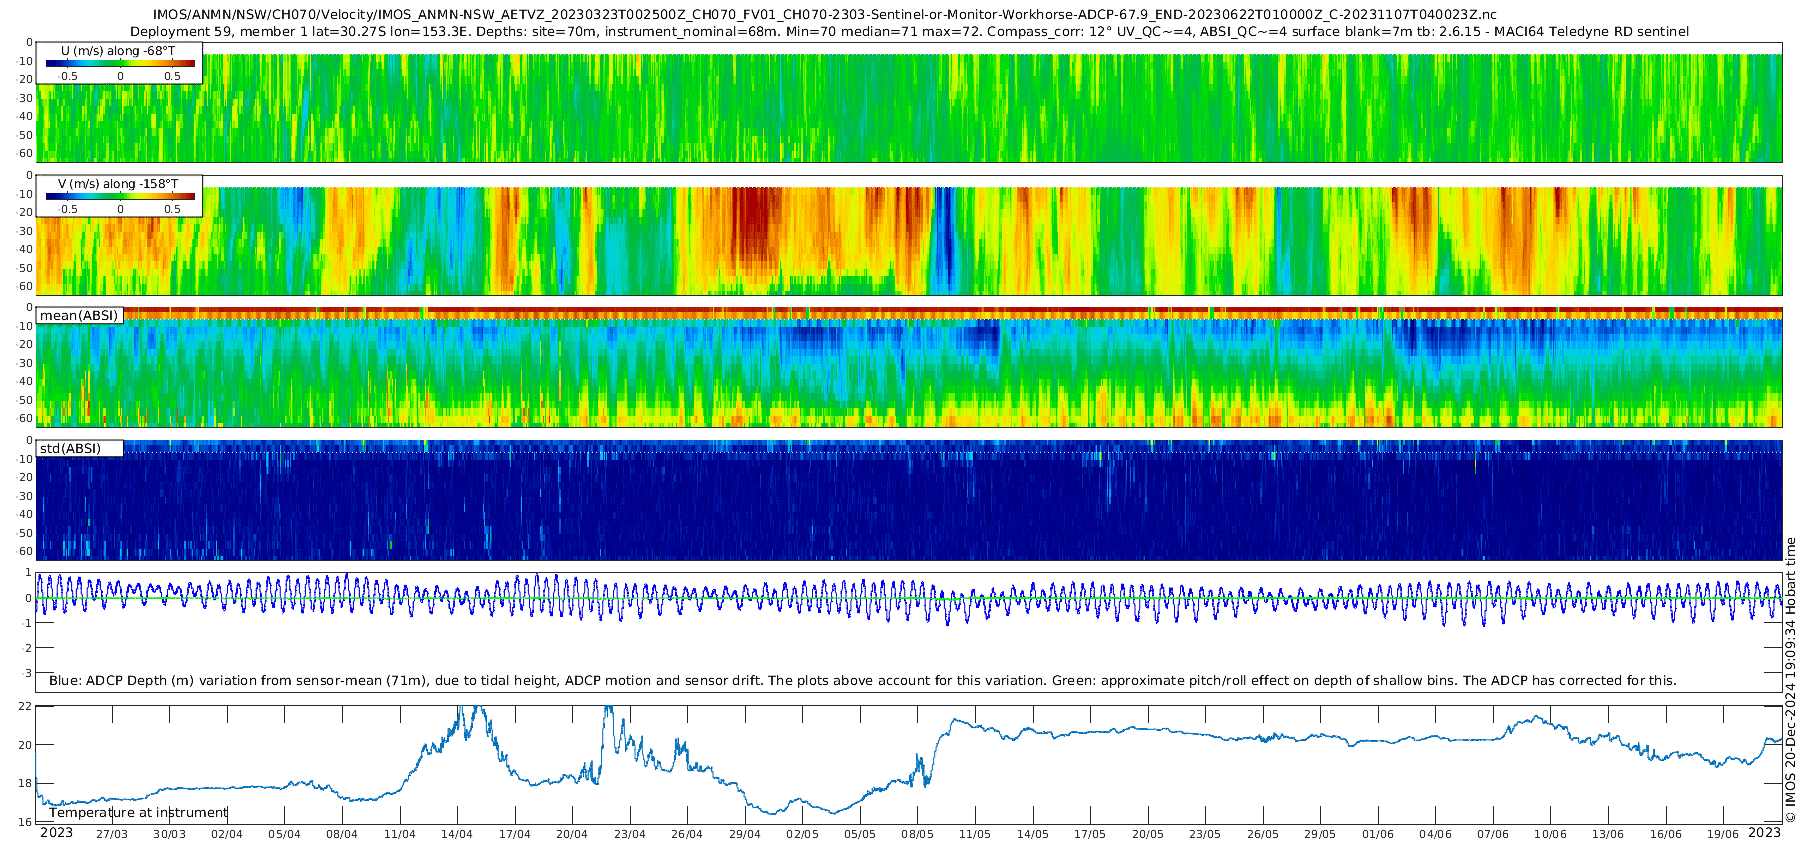Image resolution: width=1800 pixels, height=850 pixels.
Task: Click the 'Temperature at instrument' label
Action: click(x=138, y=813)
